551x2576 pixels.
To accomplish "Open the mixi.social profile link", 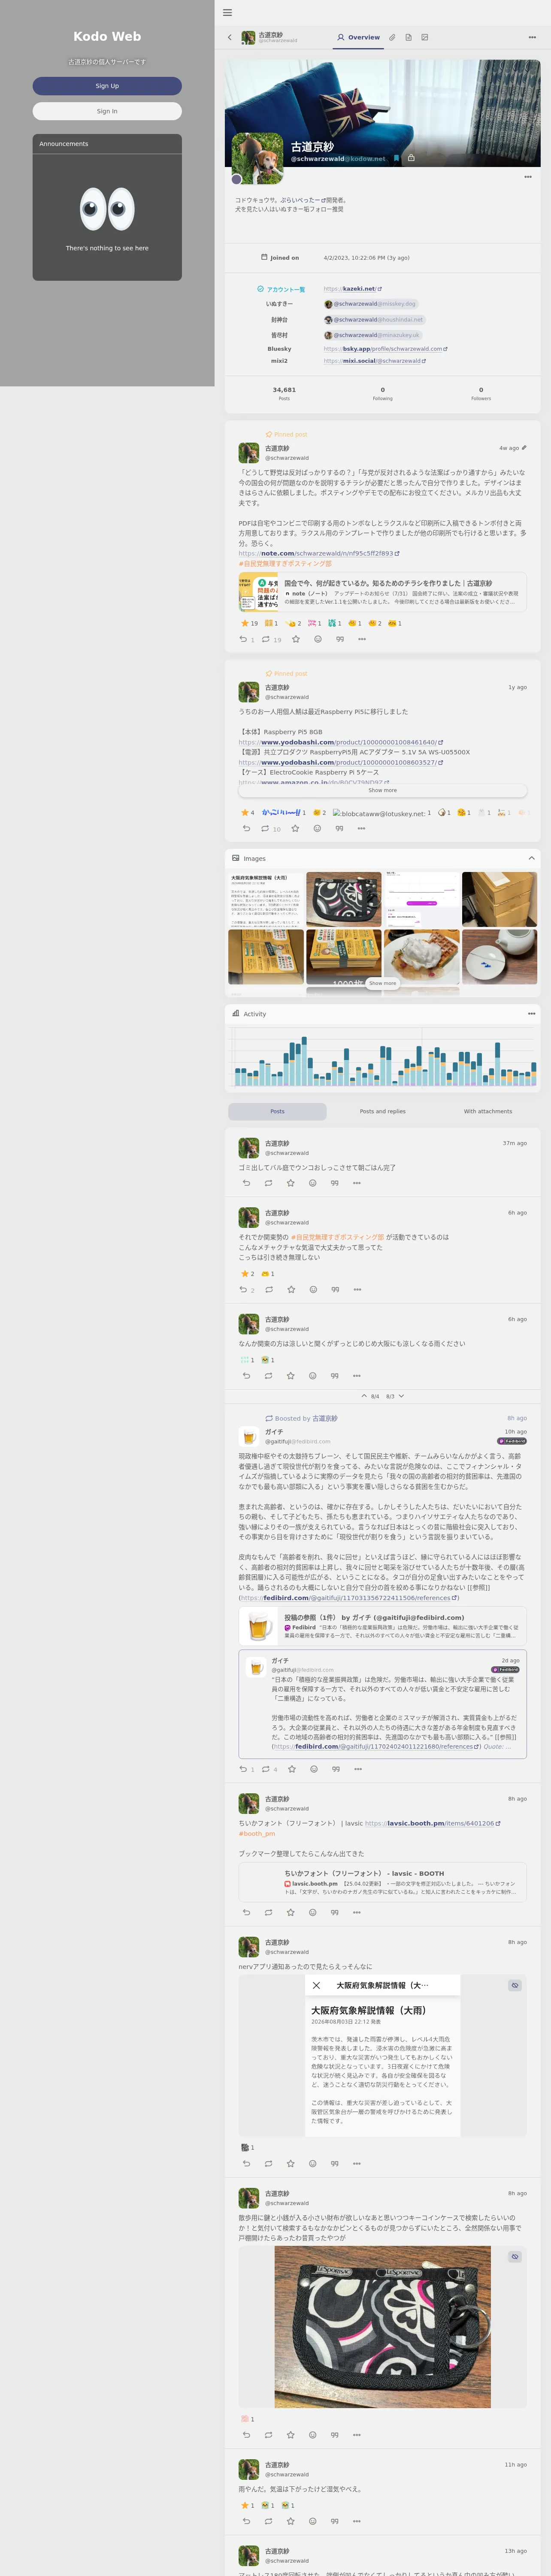I will click(x=374, y=361).
